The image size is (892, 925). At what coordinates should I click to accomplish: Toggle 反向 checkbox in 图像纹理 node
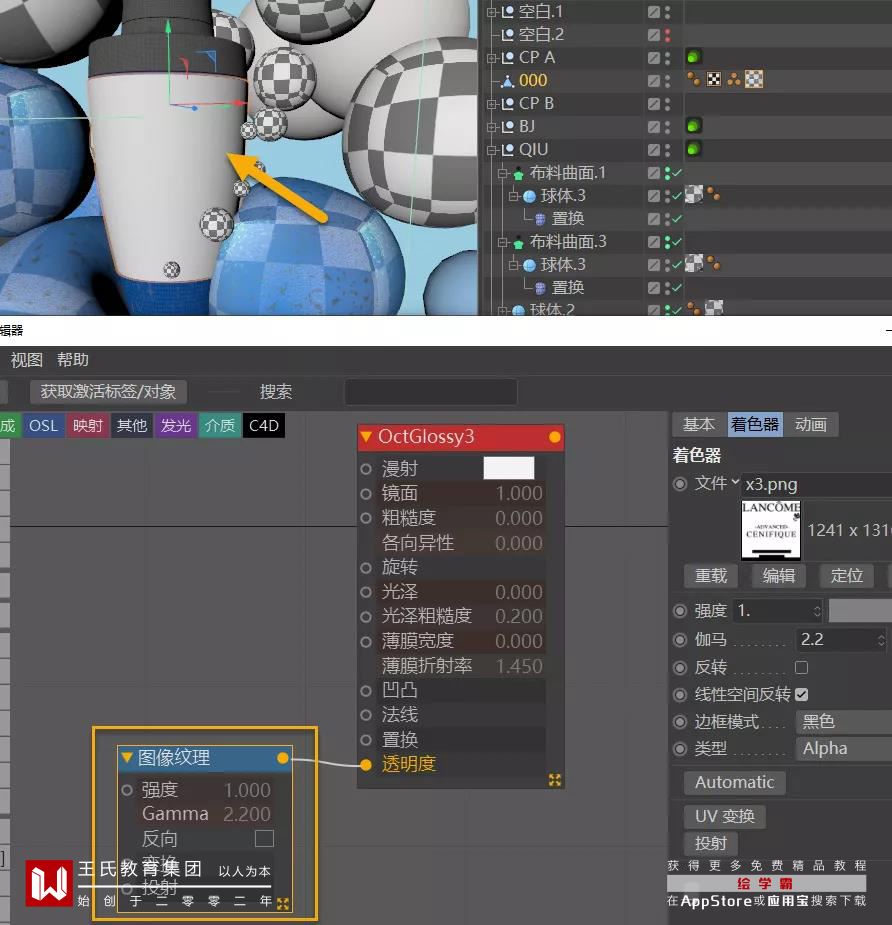point(264,838)
